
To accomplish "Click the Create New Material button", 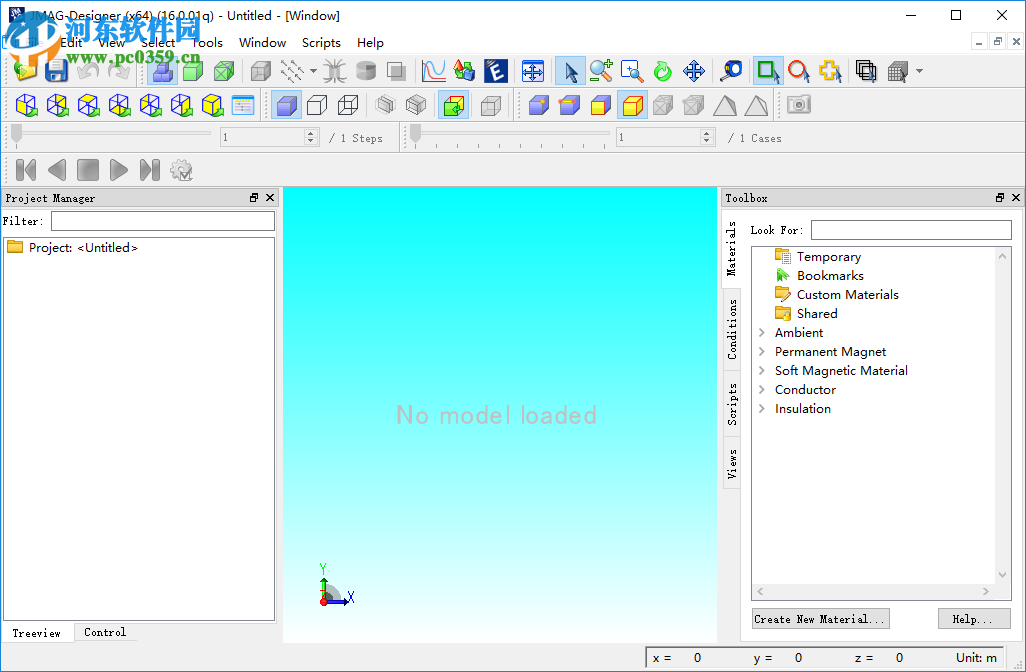I will [819, 618].
